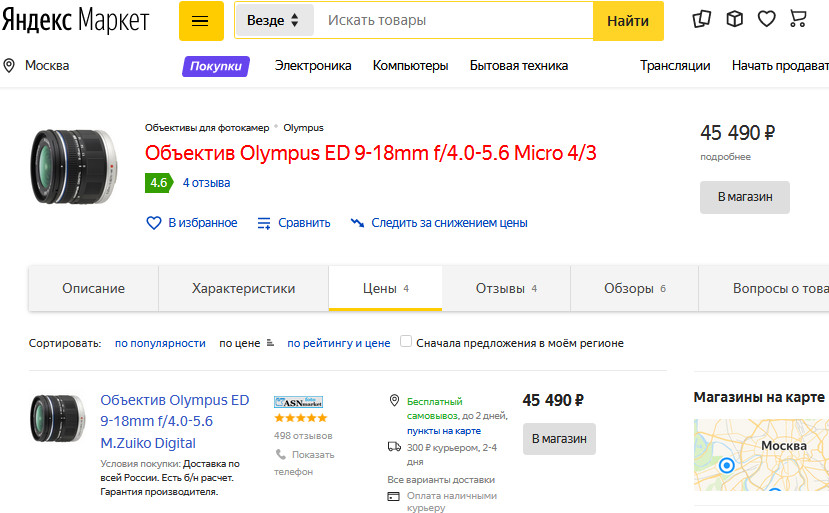The height and width of the screenshot is (513, 829).
Task: Open the 4 отзыва reviews link
Action: point(206,183)
